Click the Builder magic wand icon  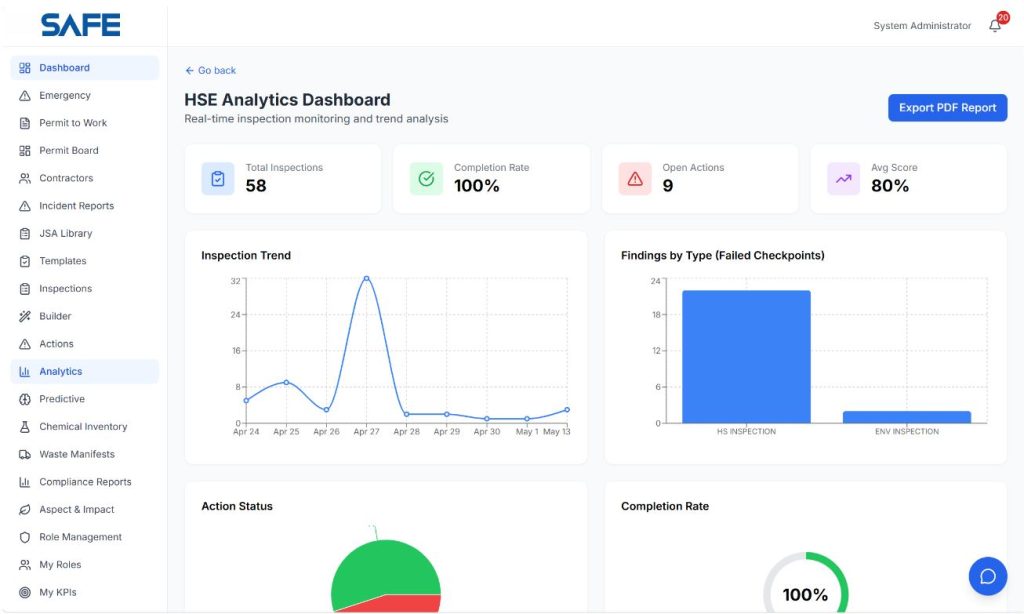click(x=25, y=316)
